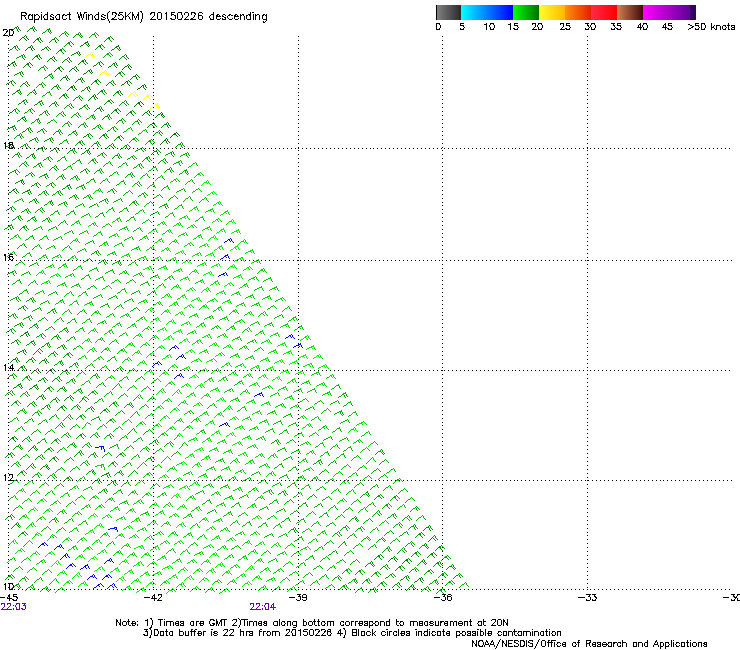This screenshot has width=740, height=650.
Task: Click the latitude label '12'
Action: coord(8,478)
